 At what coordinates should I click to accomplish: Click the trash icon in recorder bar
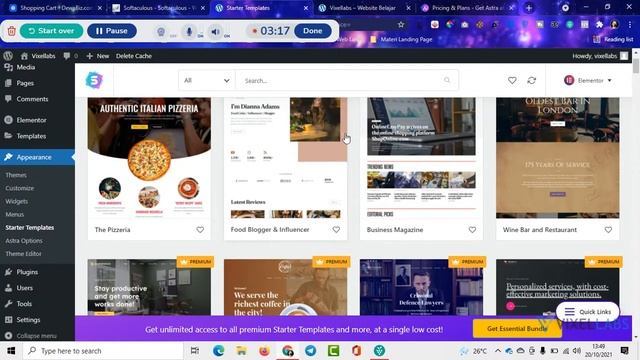11,31
